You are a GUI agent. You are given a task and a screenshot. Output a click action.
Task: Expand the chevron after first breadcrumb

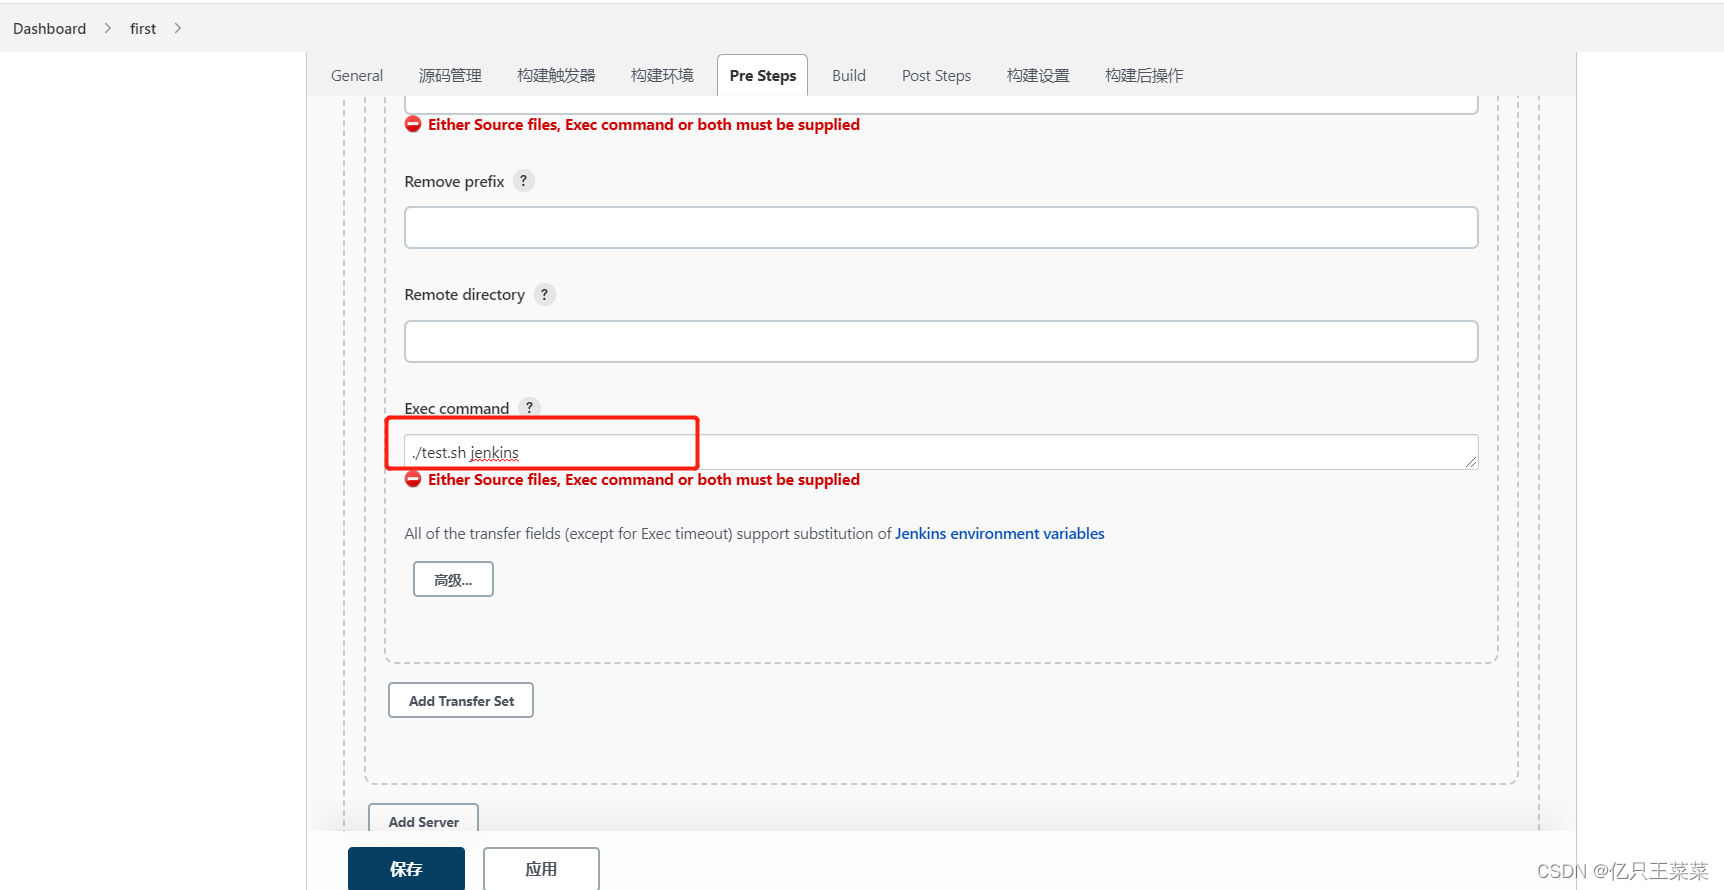pyautogui.click(x=178, y=28)
